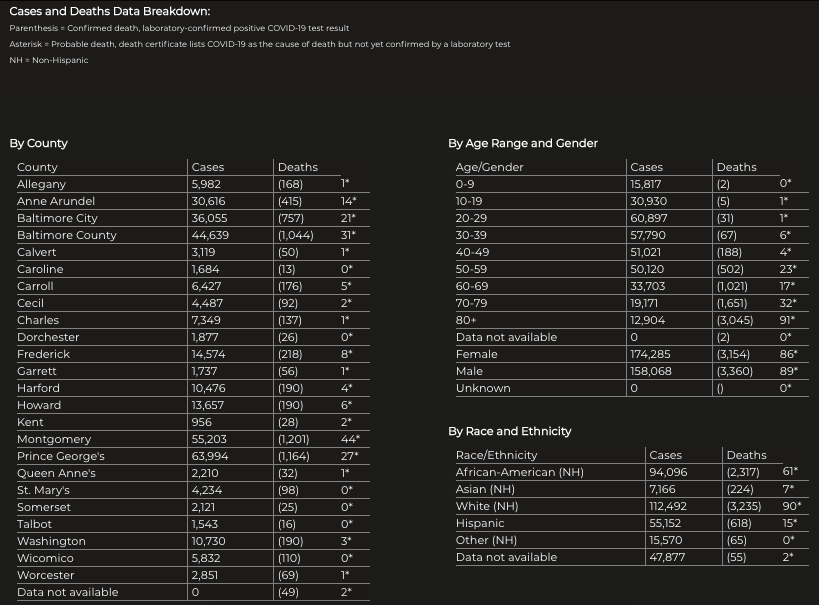Click White (NH) cases value 112,492
Screen dimensions: 819x605
(672, 506)
